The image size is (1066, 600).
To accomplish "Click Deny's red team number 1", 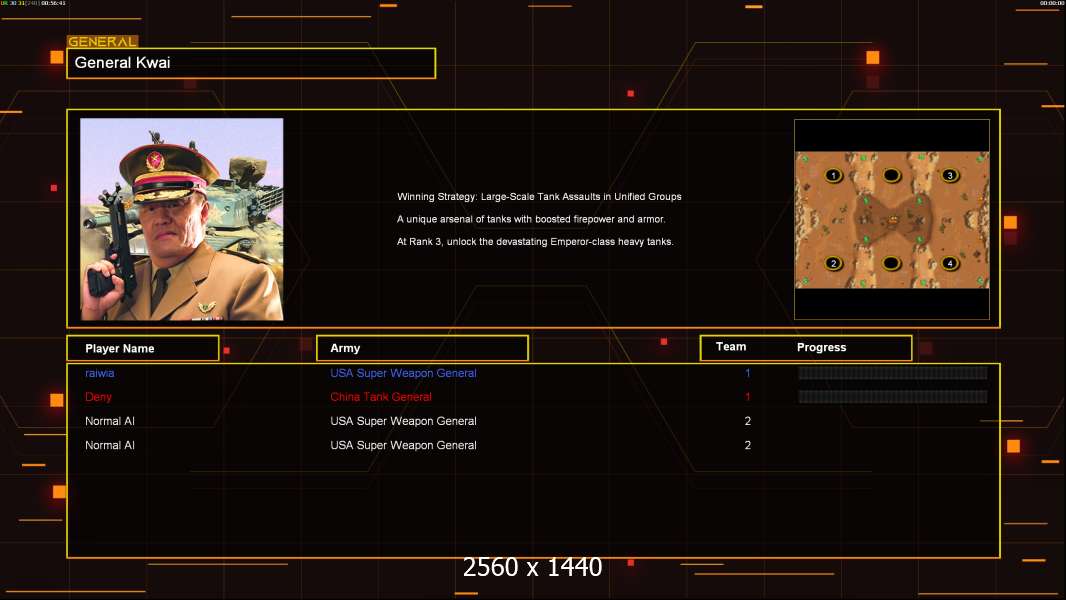I will tap(747, 397).
